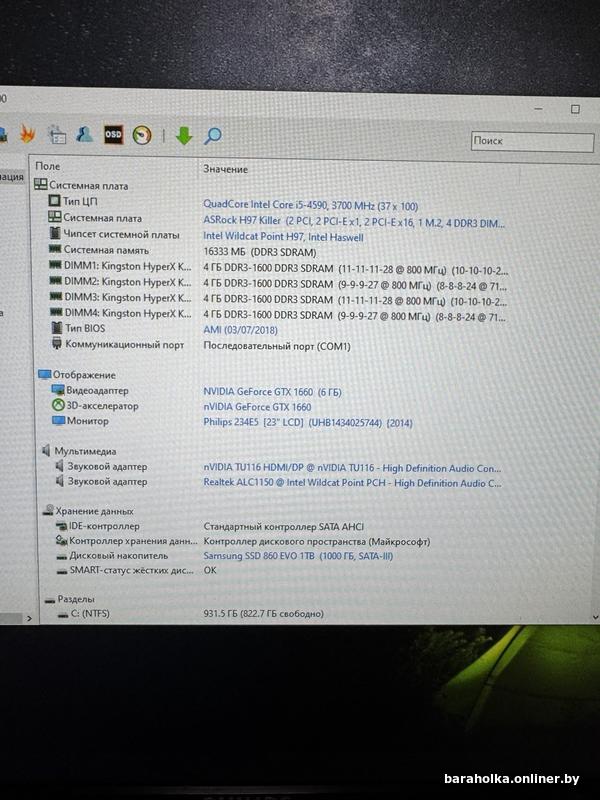Select the Системная память row
This screenshot has width=600, height=800.
[x=99, y=250]
